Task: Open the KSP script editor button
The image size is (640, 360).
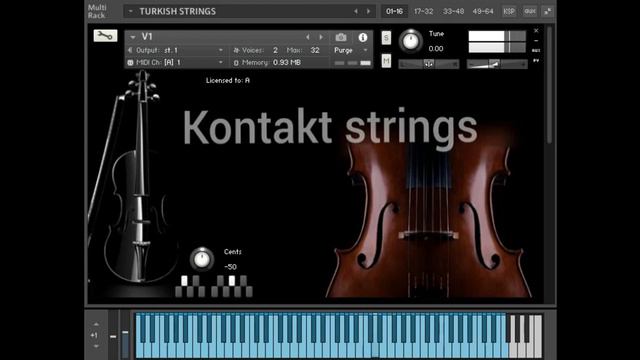Action: click(509, 11)
